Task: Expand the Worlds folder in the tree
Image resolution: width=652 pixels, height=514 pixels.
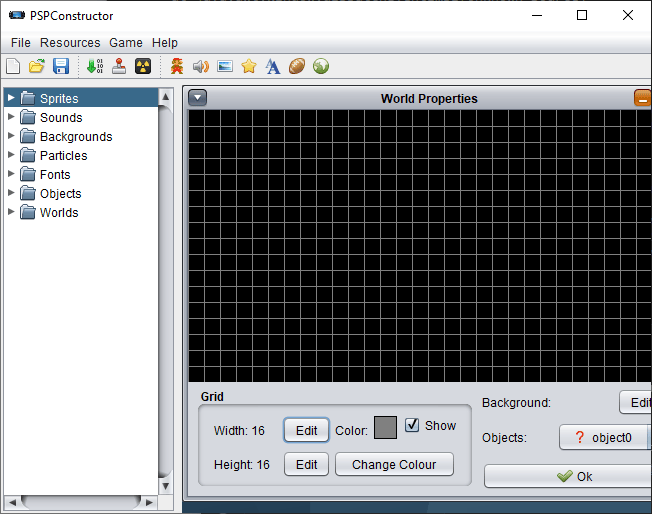Action: [x=11, y=212]
